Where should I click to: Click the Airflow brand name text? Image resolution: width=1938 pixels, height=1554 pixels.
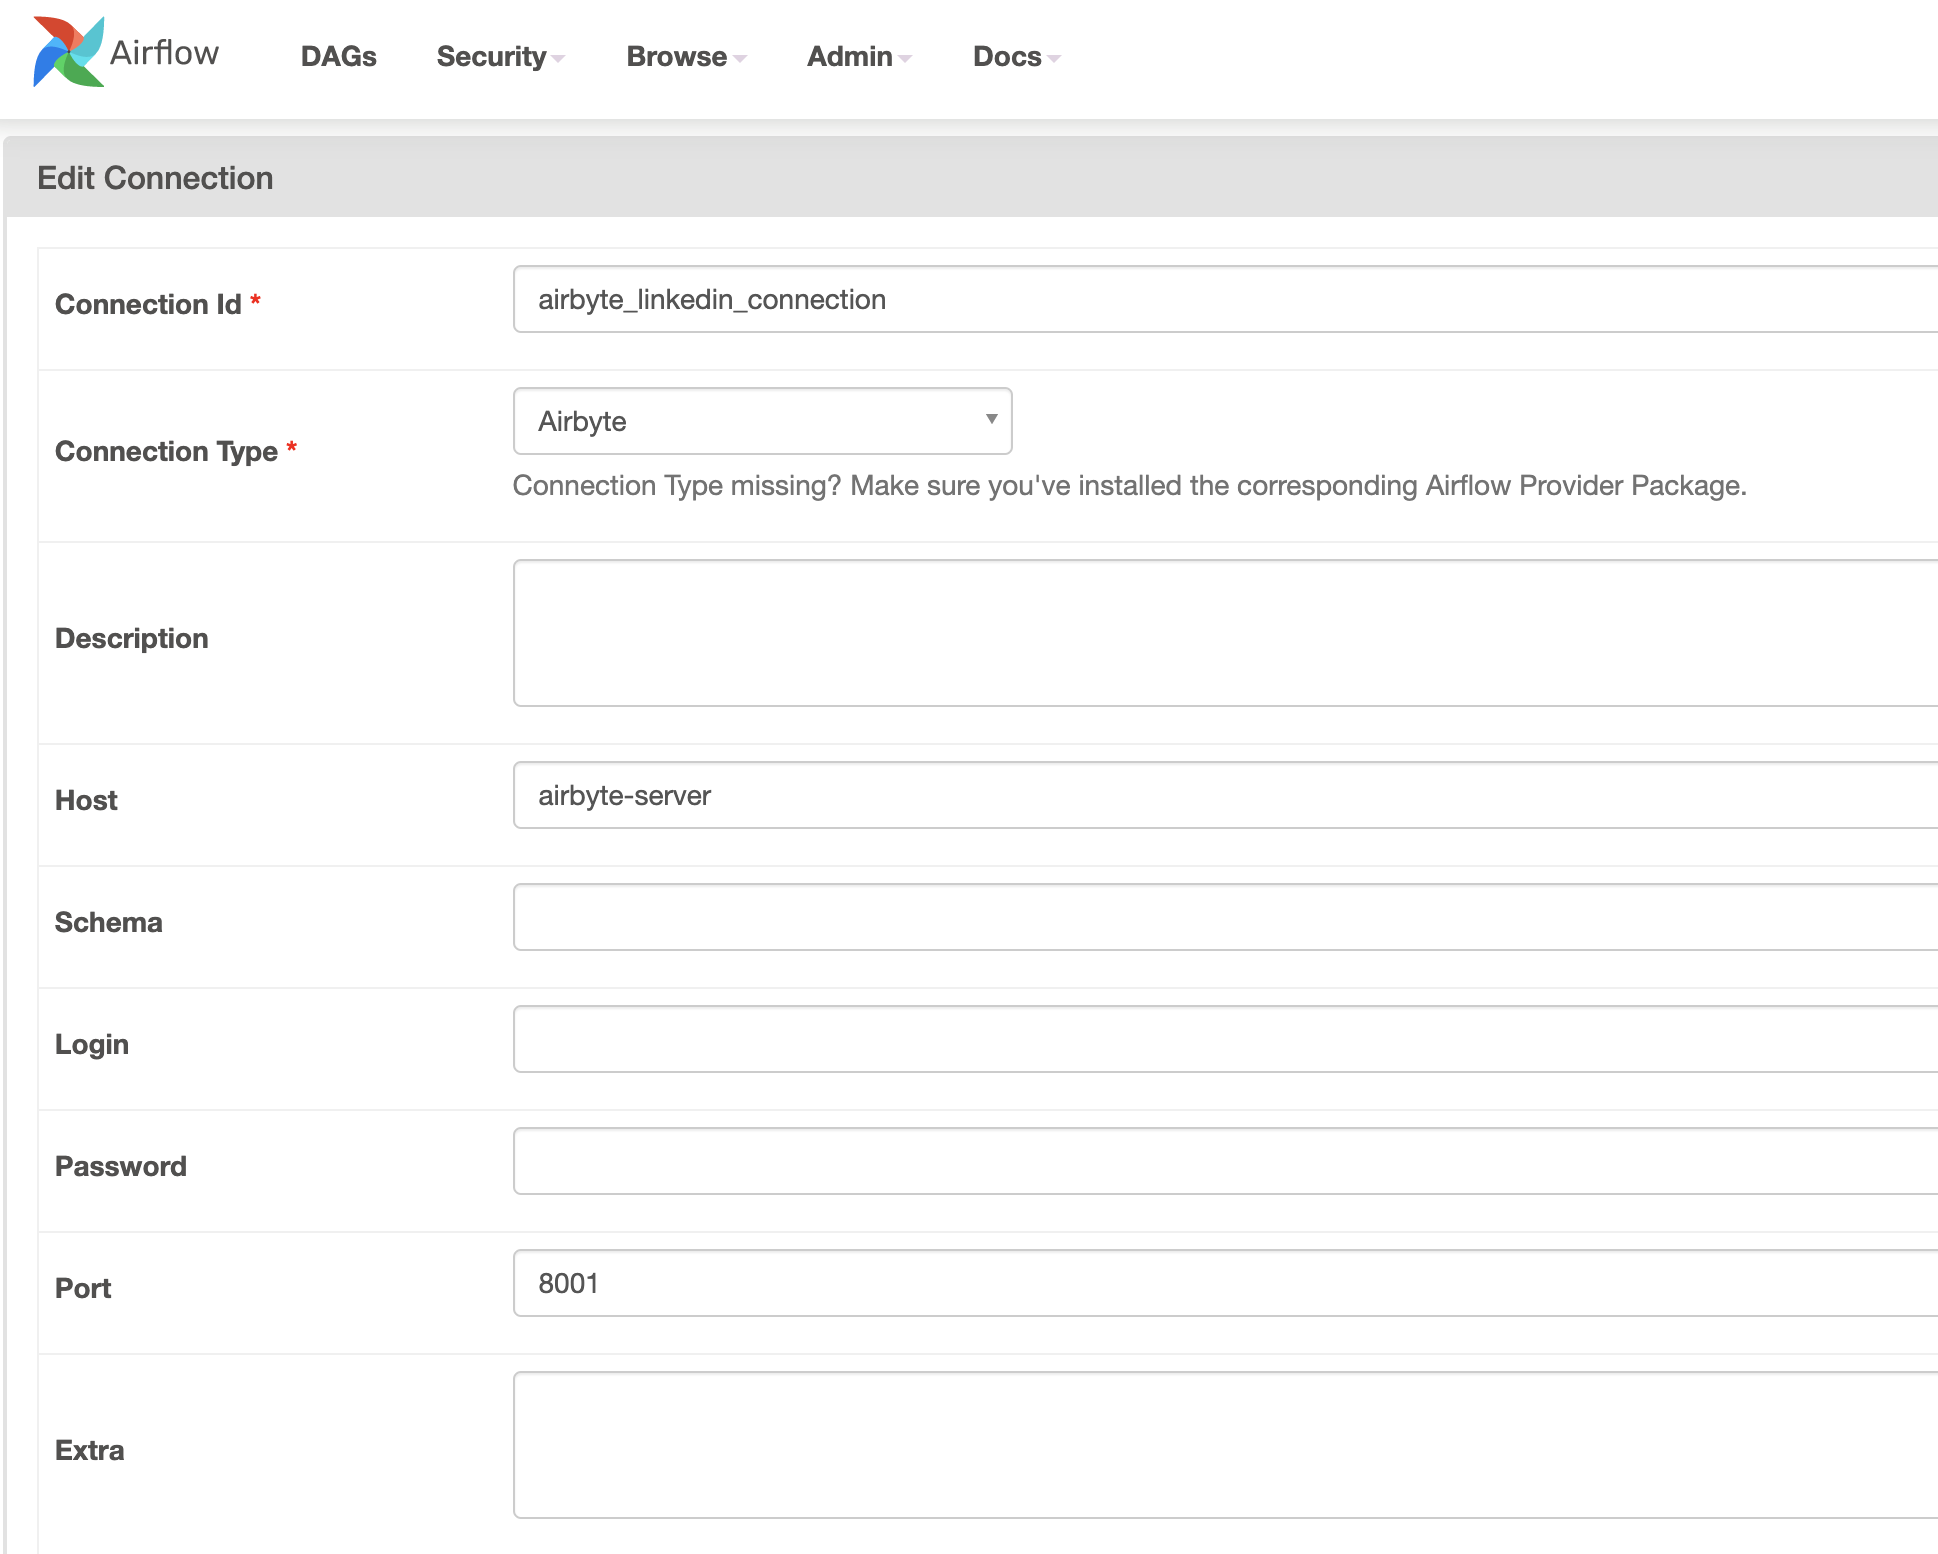(x=164, y=52)
